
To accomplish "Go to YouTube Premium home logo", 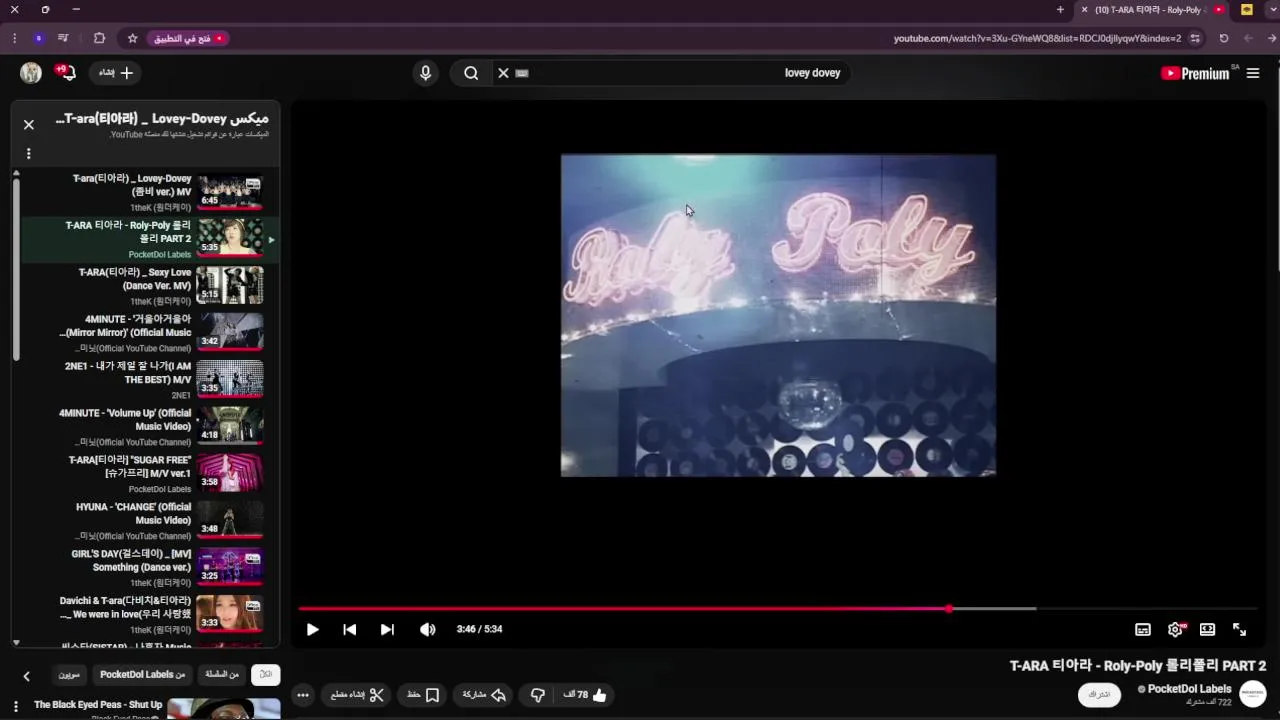I will click(1195, 73).
